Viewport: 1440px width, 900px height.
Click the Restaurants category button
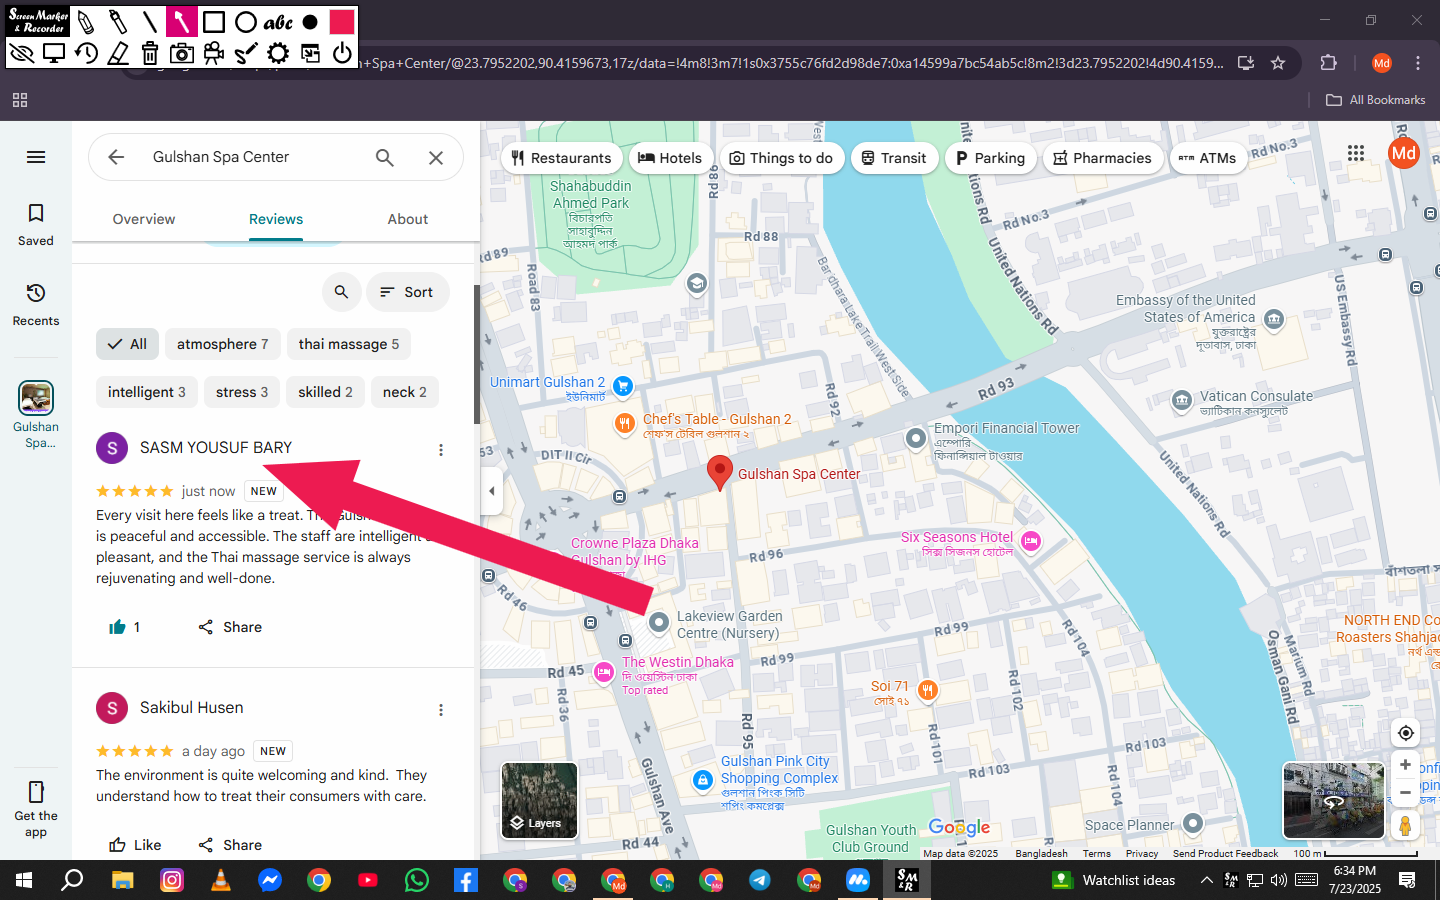[561, 158]
